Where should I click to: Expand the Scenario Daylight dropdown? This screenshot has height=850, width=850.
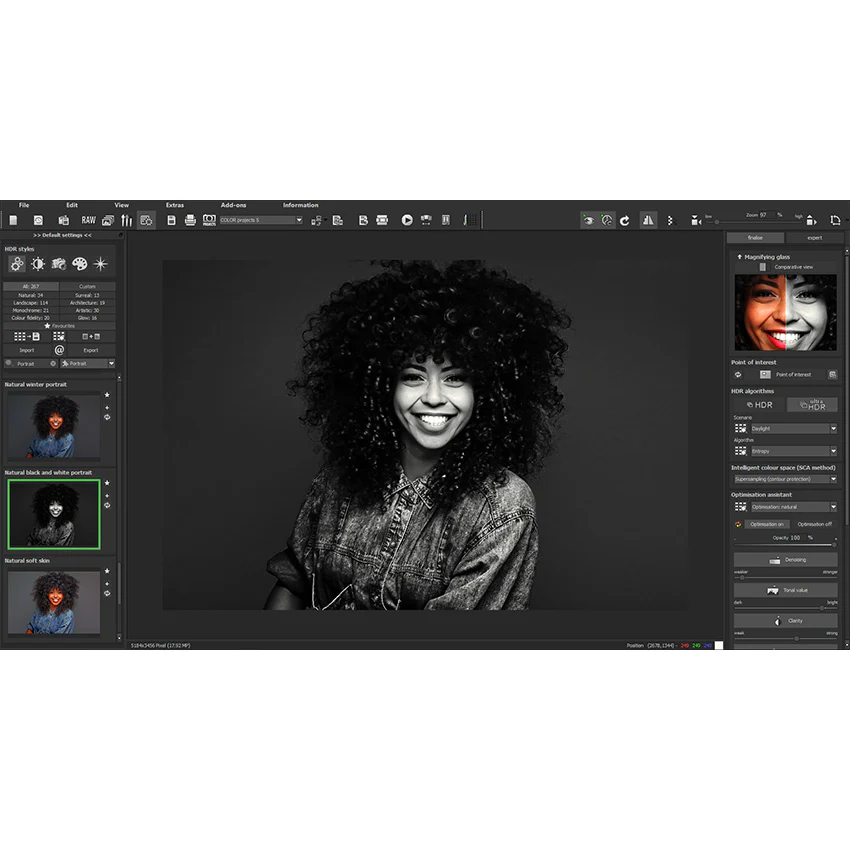(x=794, y=428)
